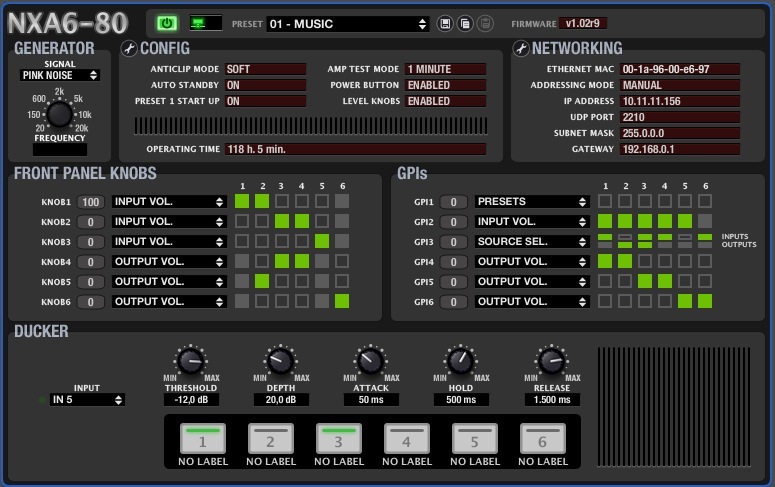Screen dimensions: 775x487
Task: Toggle GPI6 assignment box for channel 5
Action: click(685, 301)
